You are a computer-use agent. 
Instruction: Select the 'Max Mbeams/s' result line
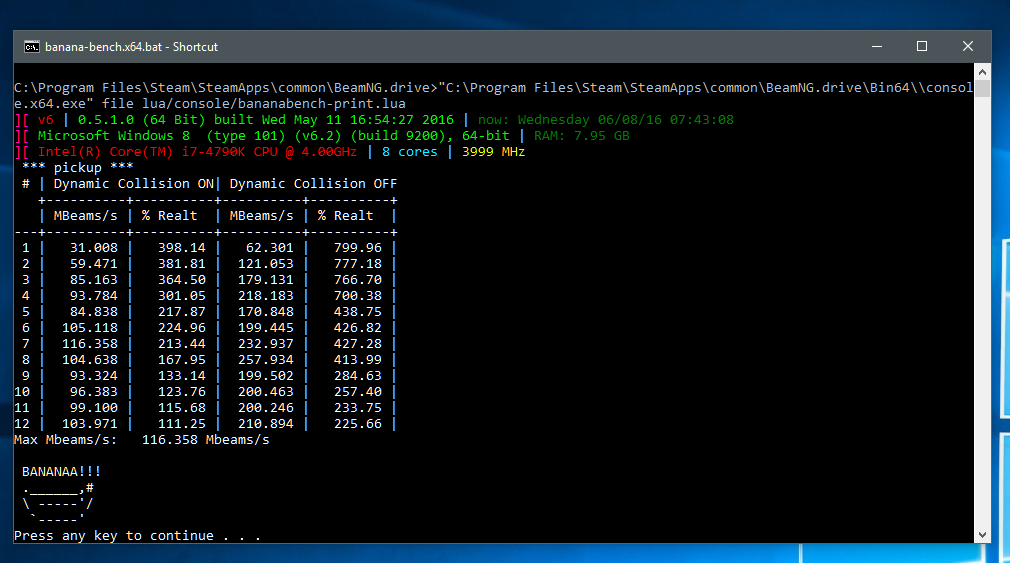coord(142,440)
